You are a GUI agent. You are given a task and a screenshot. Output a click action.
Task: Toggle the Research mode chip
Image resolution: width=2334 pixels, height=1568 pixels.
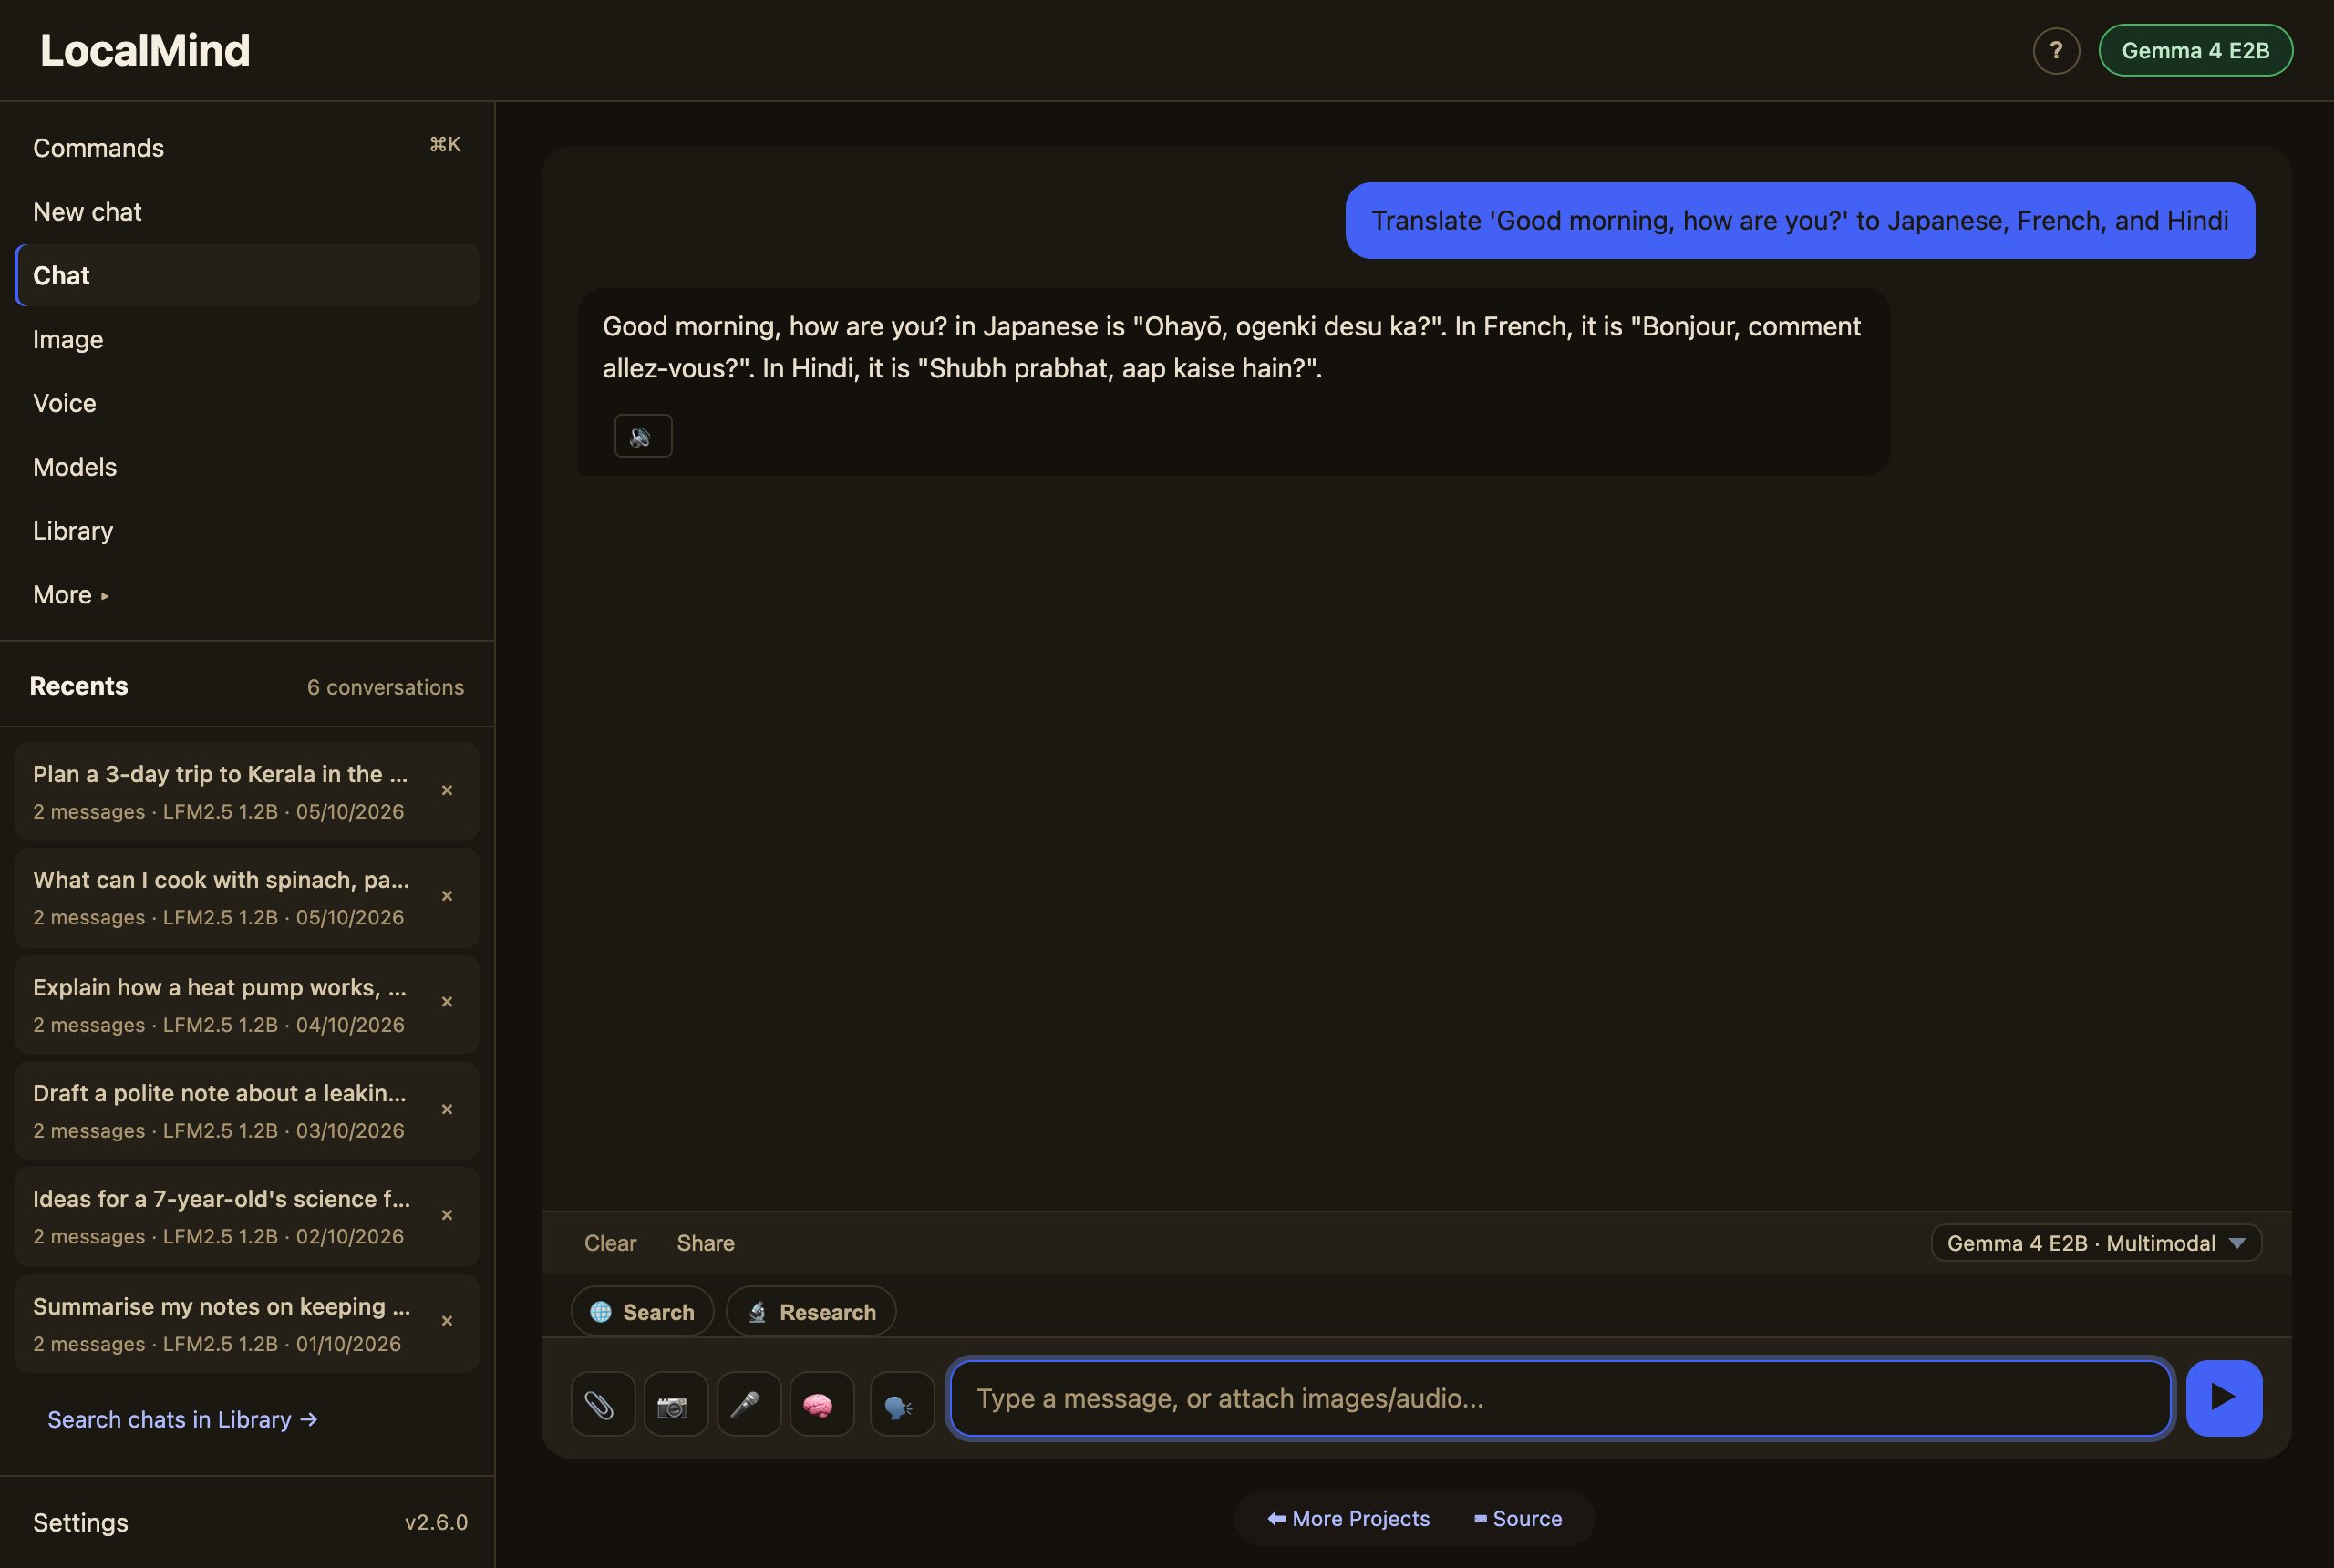click(x=810, y=1311)
